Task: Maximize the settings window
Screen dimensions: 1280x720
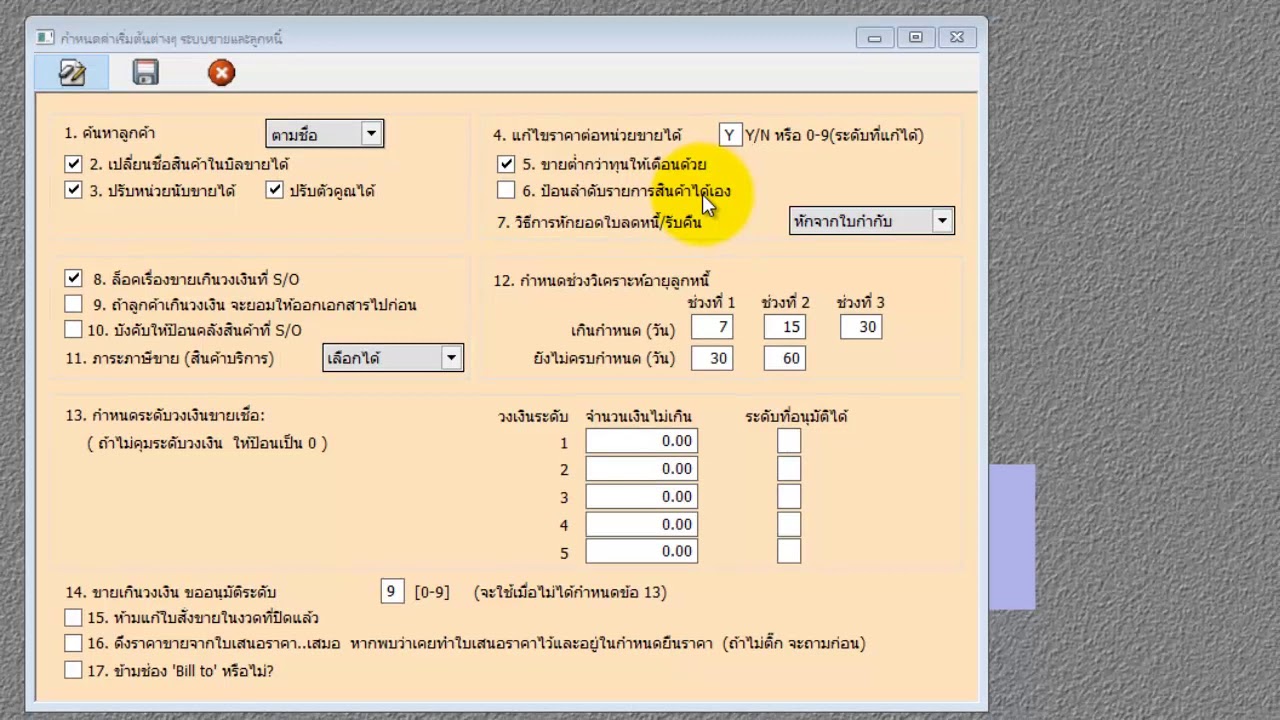Action: tap(916, 38)
